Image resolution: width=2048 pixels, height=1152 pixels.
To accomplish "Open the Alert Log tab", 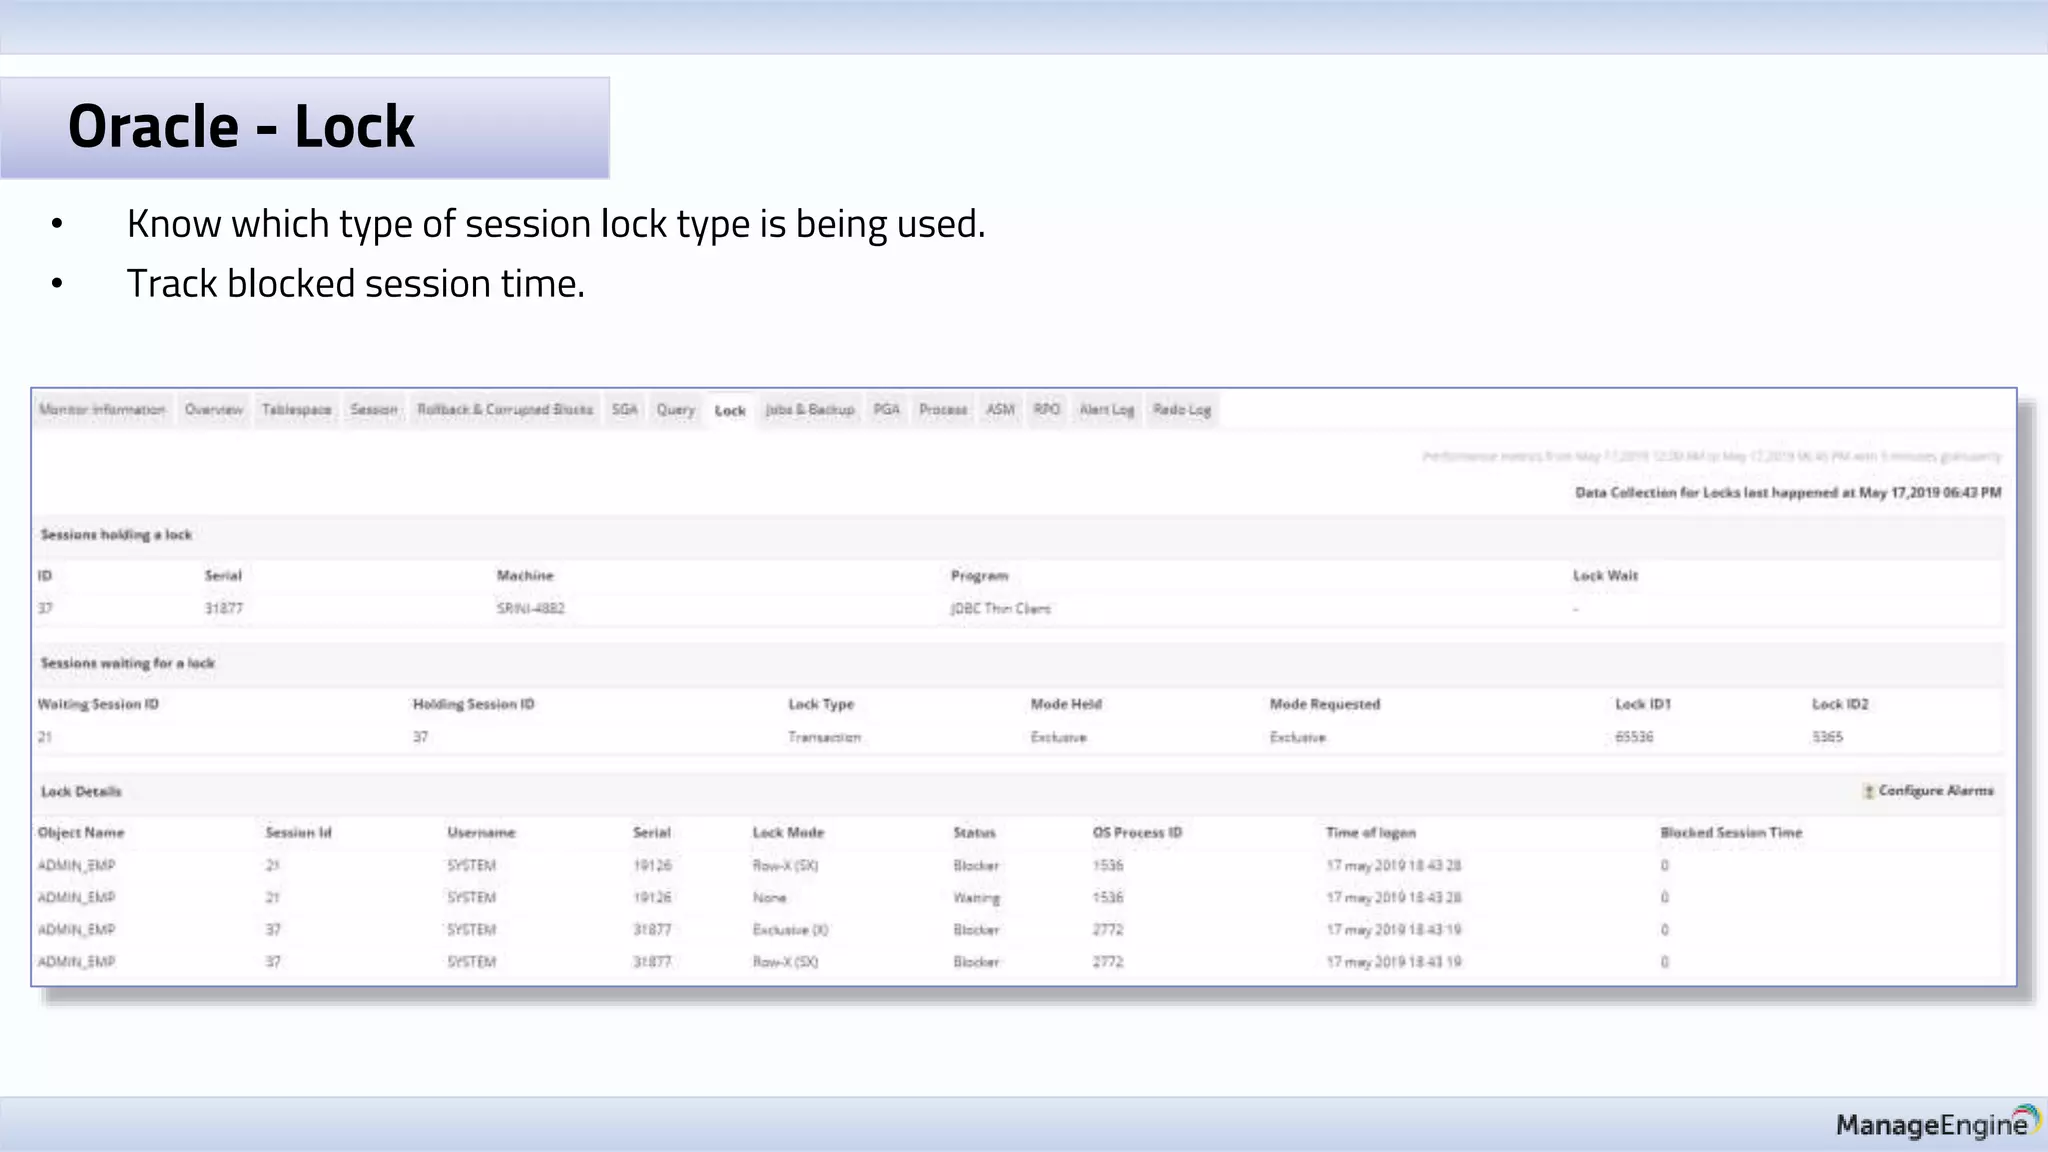I will (1106, 410).
